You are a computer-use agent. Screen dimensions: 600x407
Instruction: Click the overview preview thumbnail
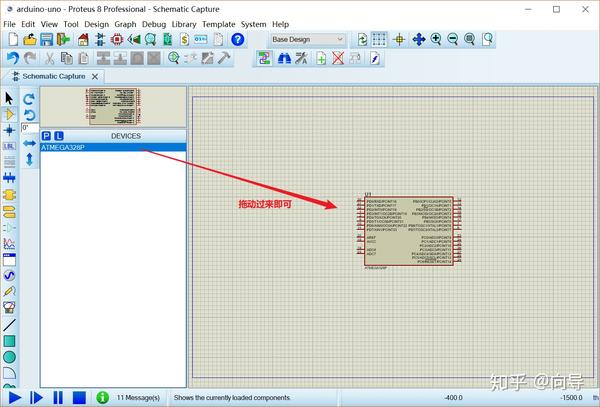pos(113,107)
